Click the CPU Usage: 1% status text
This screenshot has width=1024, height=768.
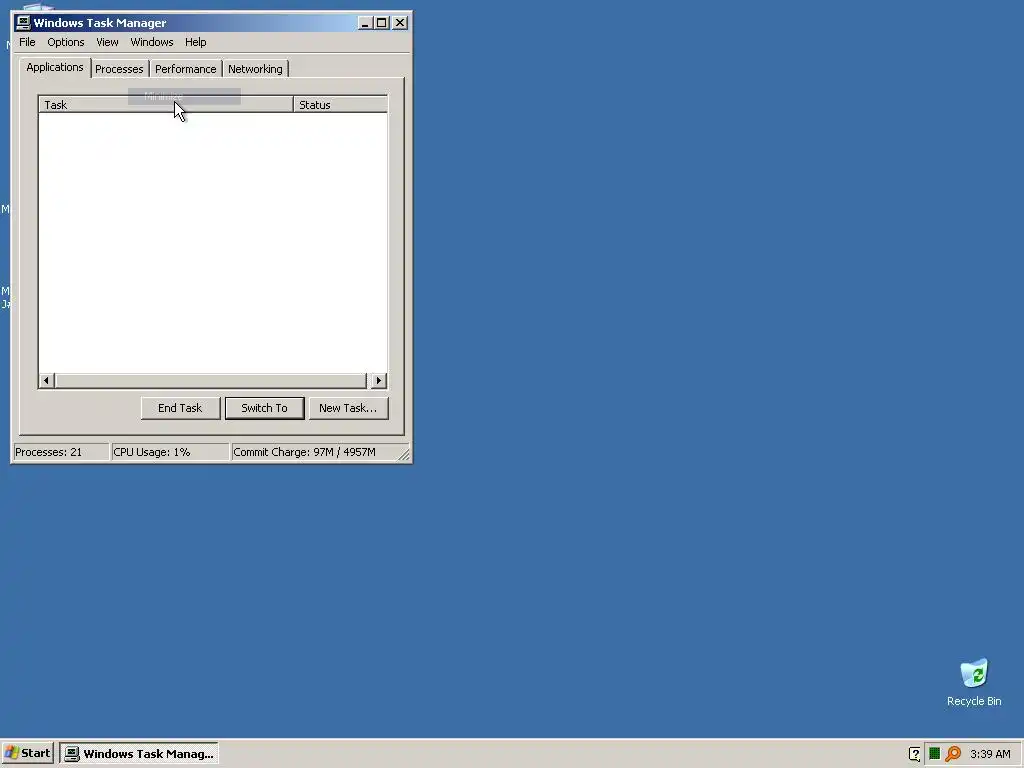152,452
